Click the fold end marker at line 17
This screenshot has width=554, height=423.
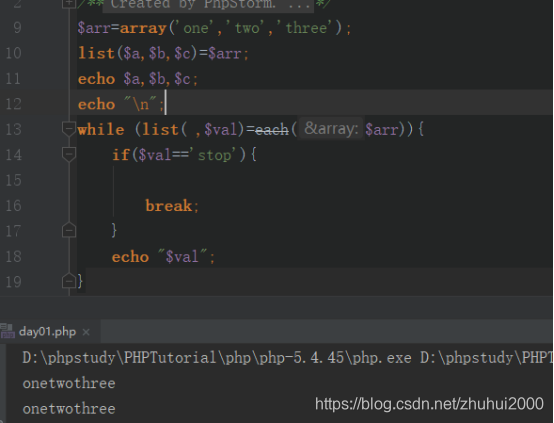click(x=69, y=230)
